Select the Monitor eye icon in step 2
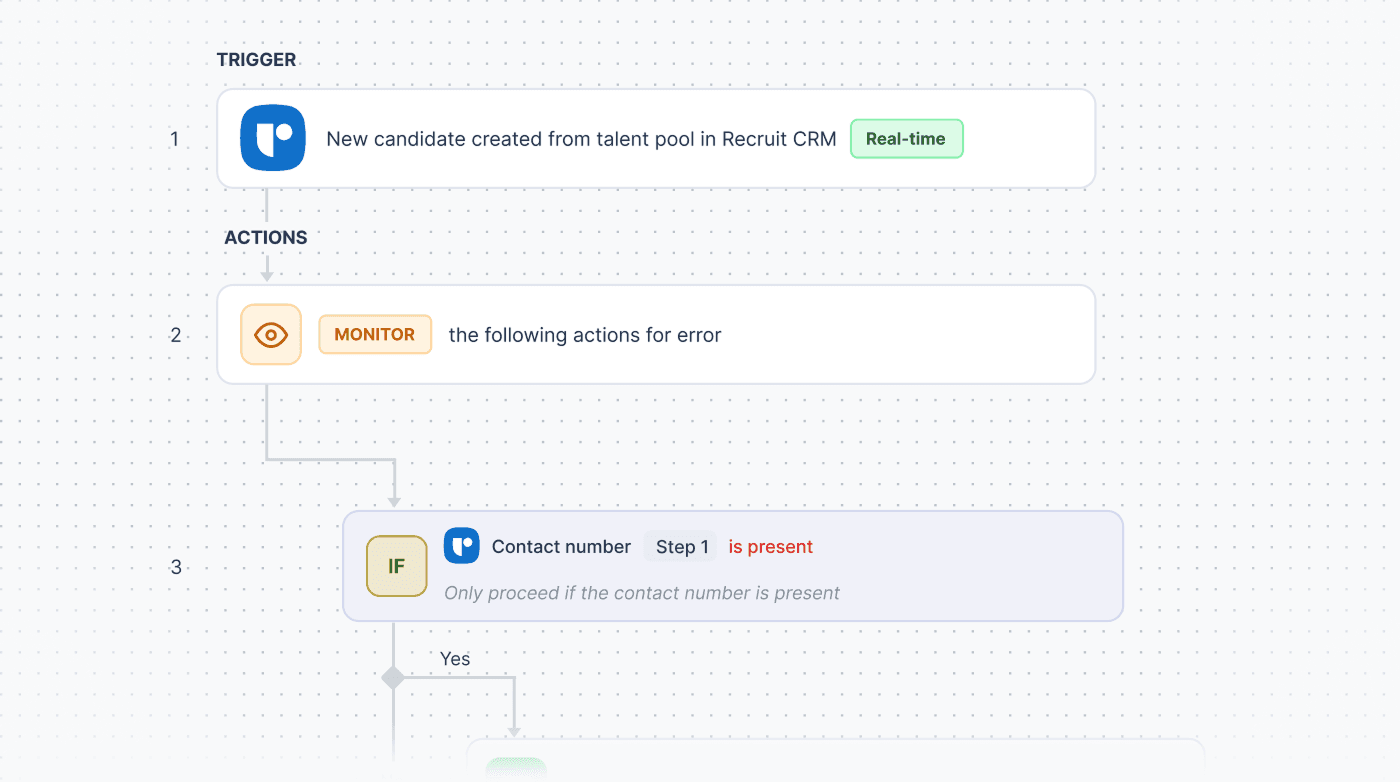 [271, 334]
